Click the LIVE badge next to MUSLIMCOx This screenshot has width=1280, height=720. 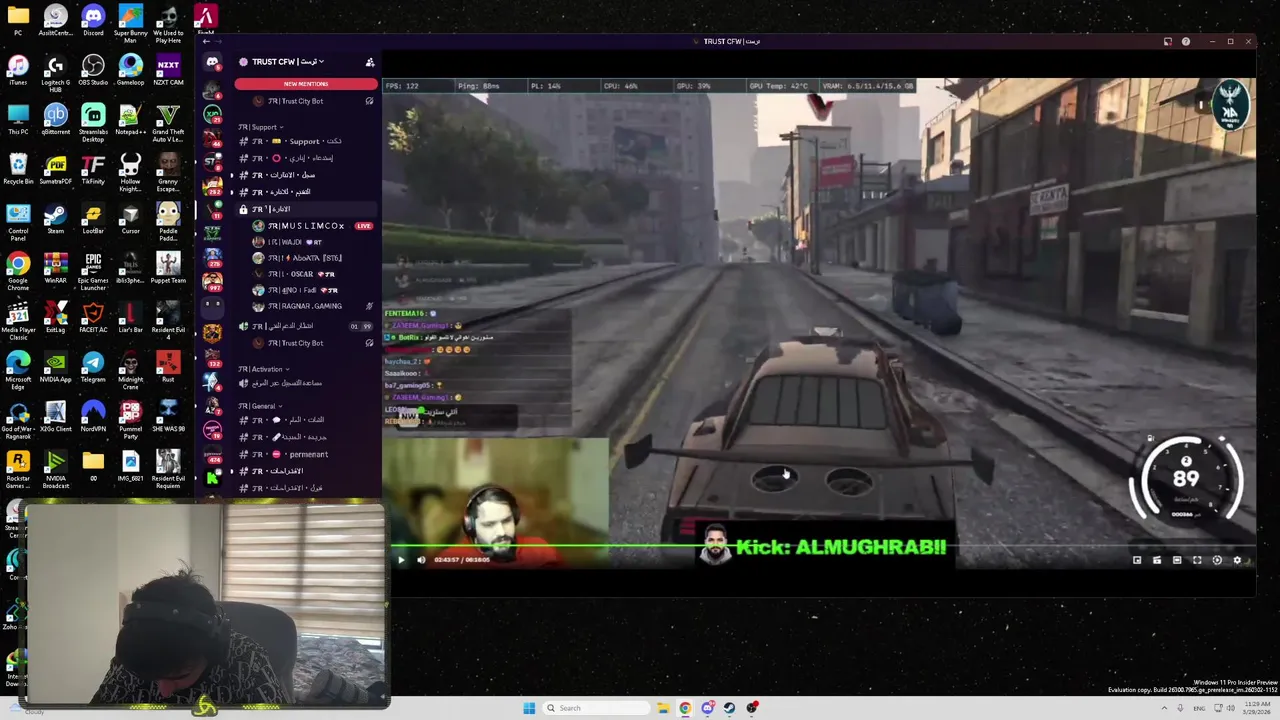tap(364, 226)
